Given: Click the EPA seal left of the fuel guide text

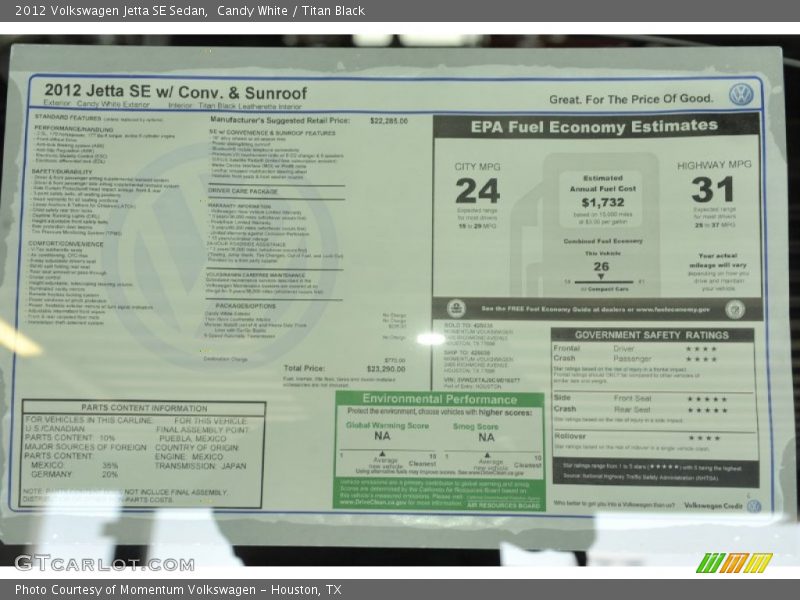Looking at the screenshot, I should pos(456,309).
